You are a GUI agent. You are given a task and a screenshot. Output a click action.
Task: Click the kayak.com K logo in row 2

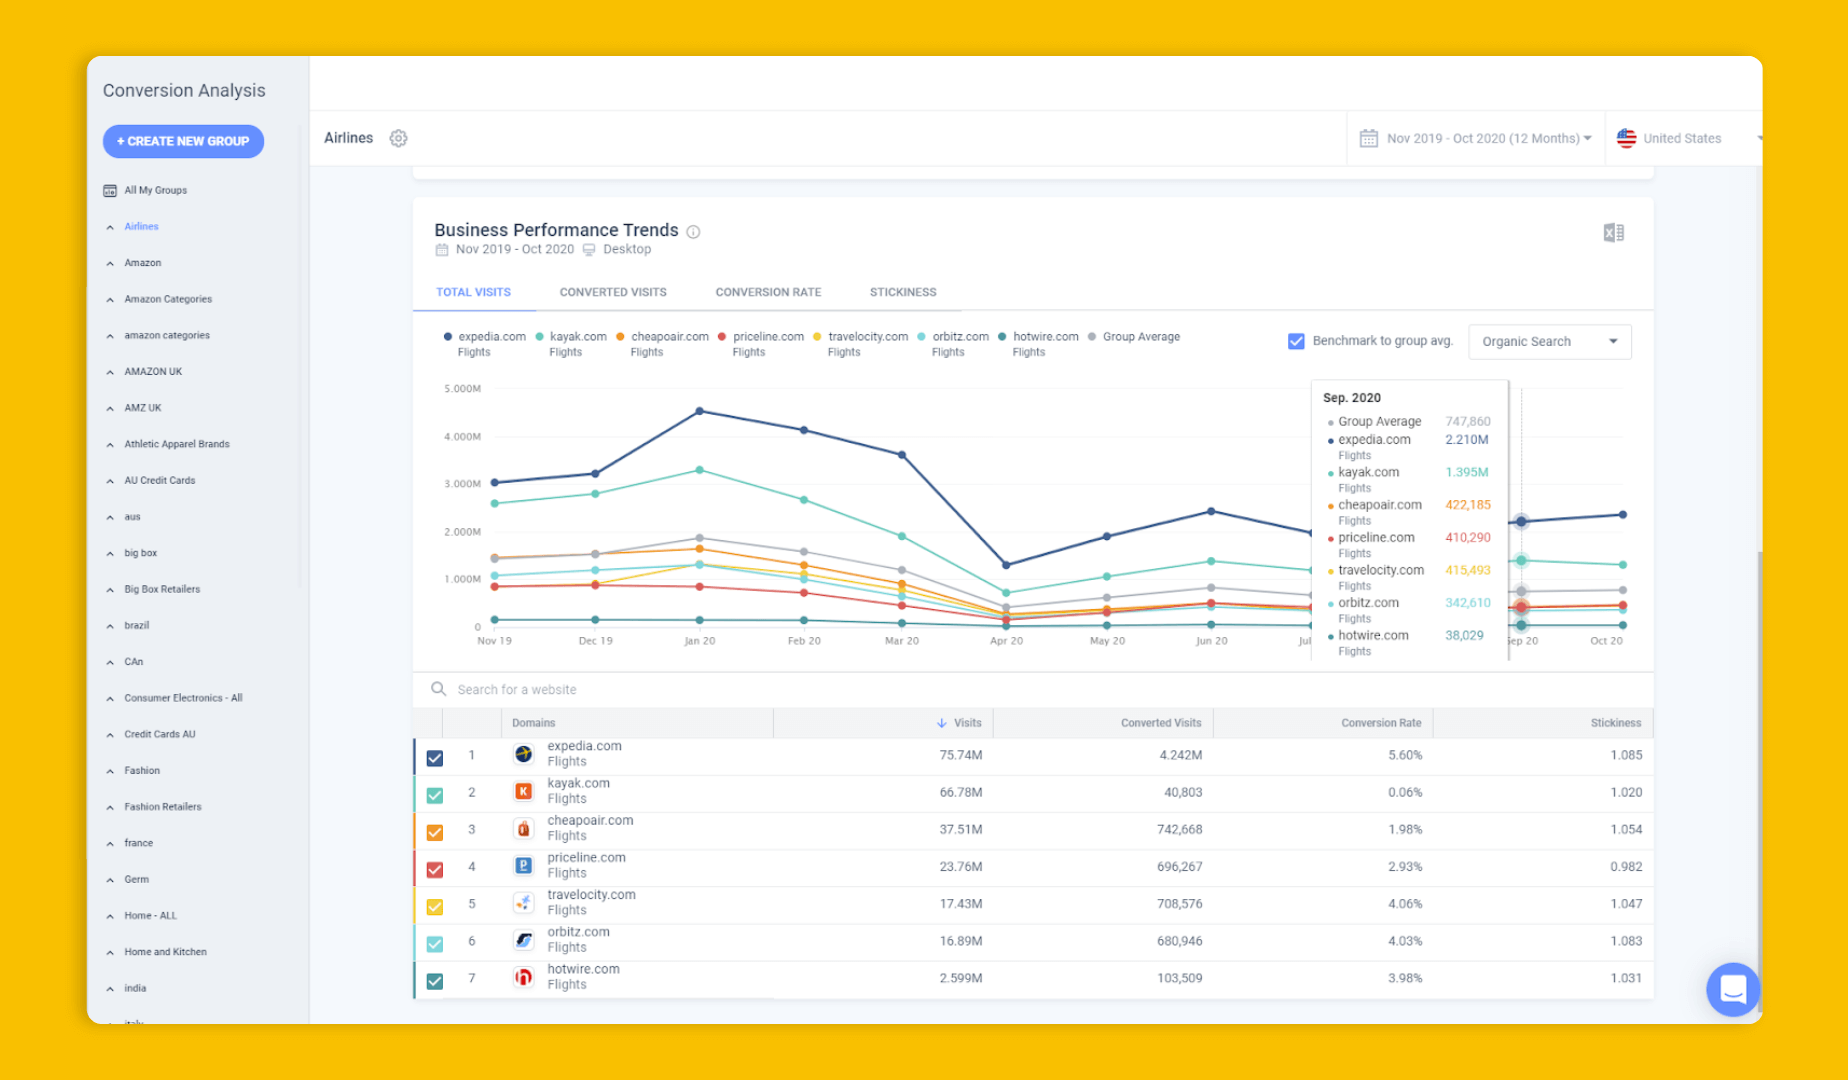pyautogui.click(x=523, y=791)
